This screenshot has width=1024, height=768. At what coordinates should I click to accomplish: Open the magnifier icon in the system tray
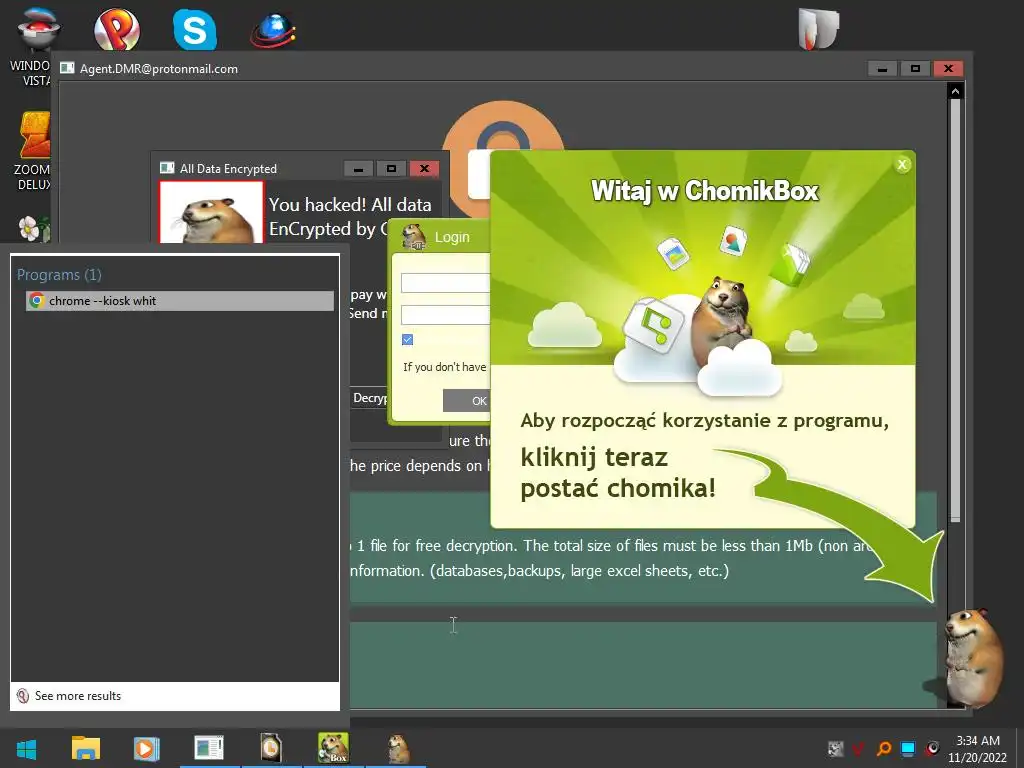pyautogui.click(x=884, y=749)
